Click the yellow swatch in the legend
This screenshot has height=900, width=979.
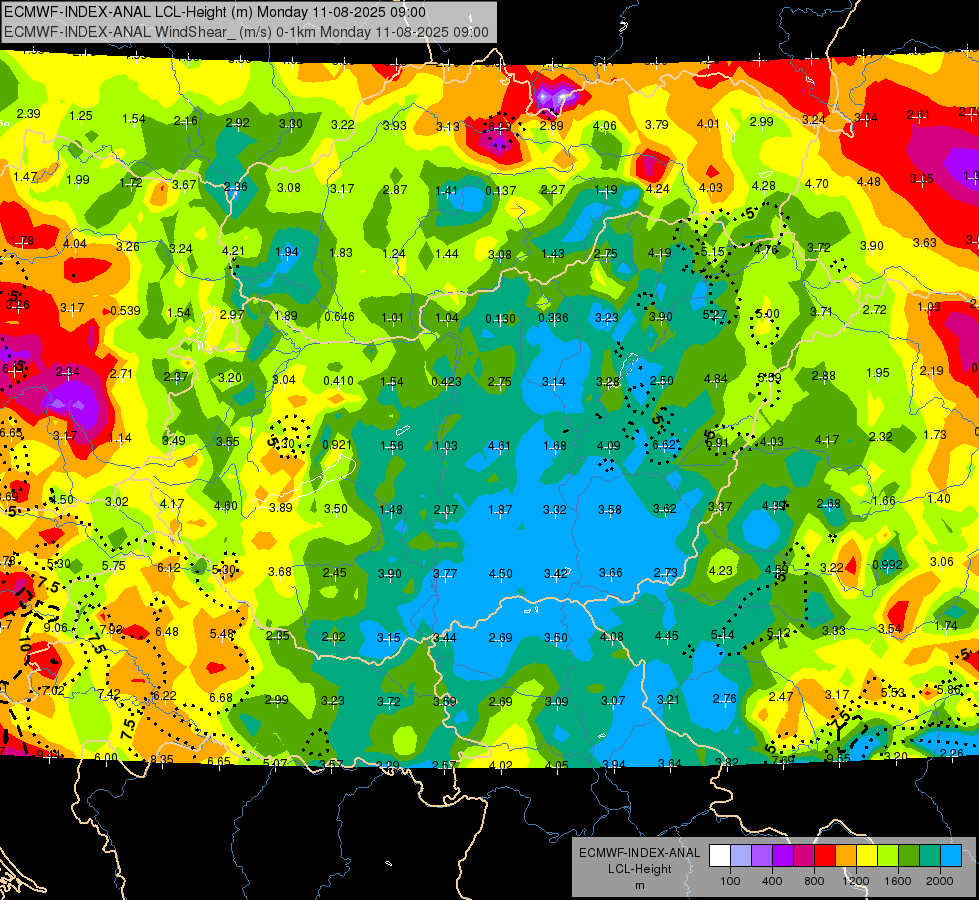pos(867,856)
